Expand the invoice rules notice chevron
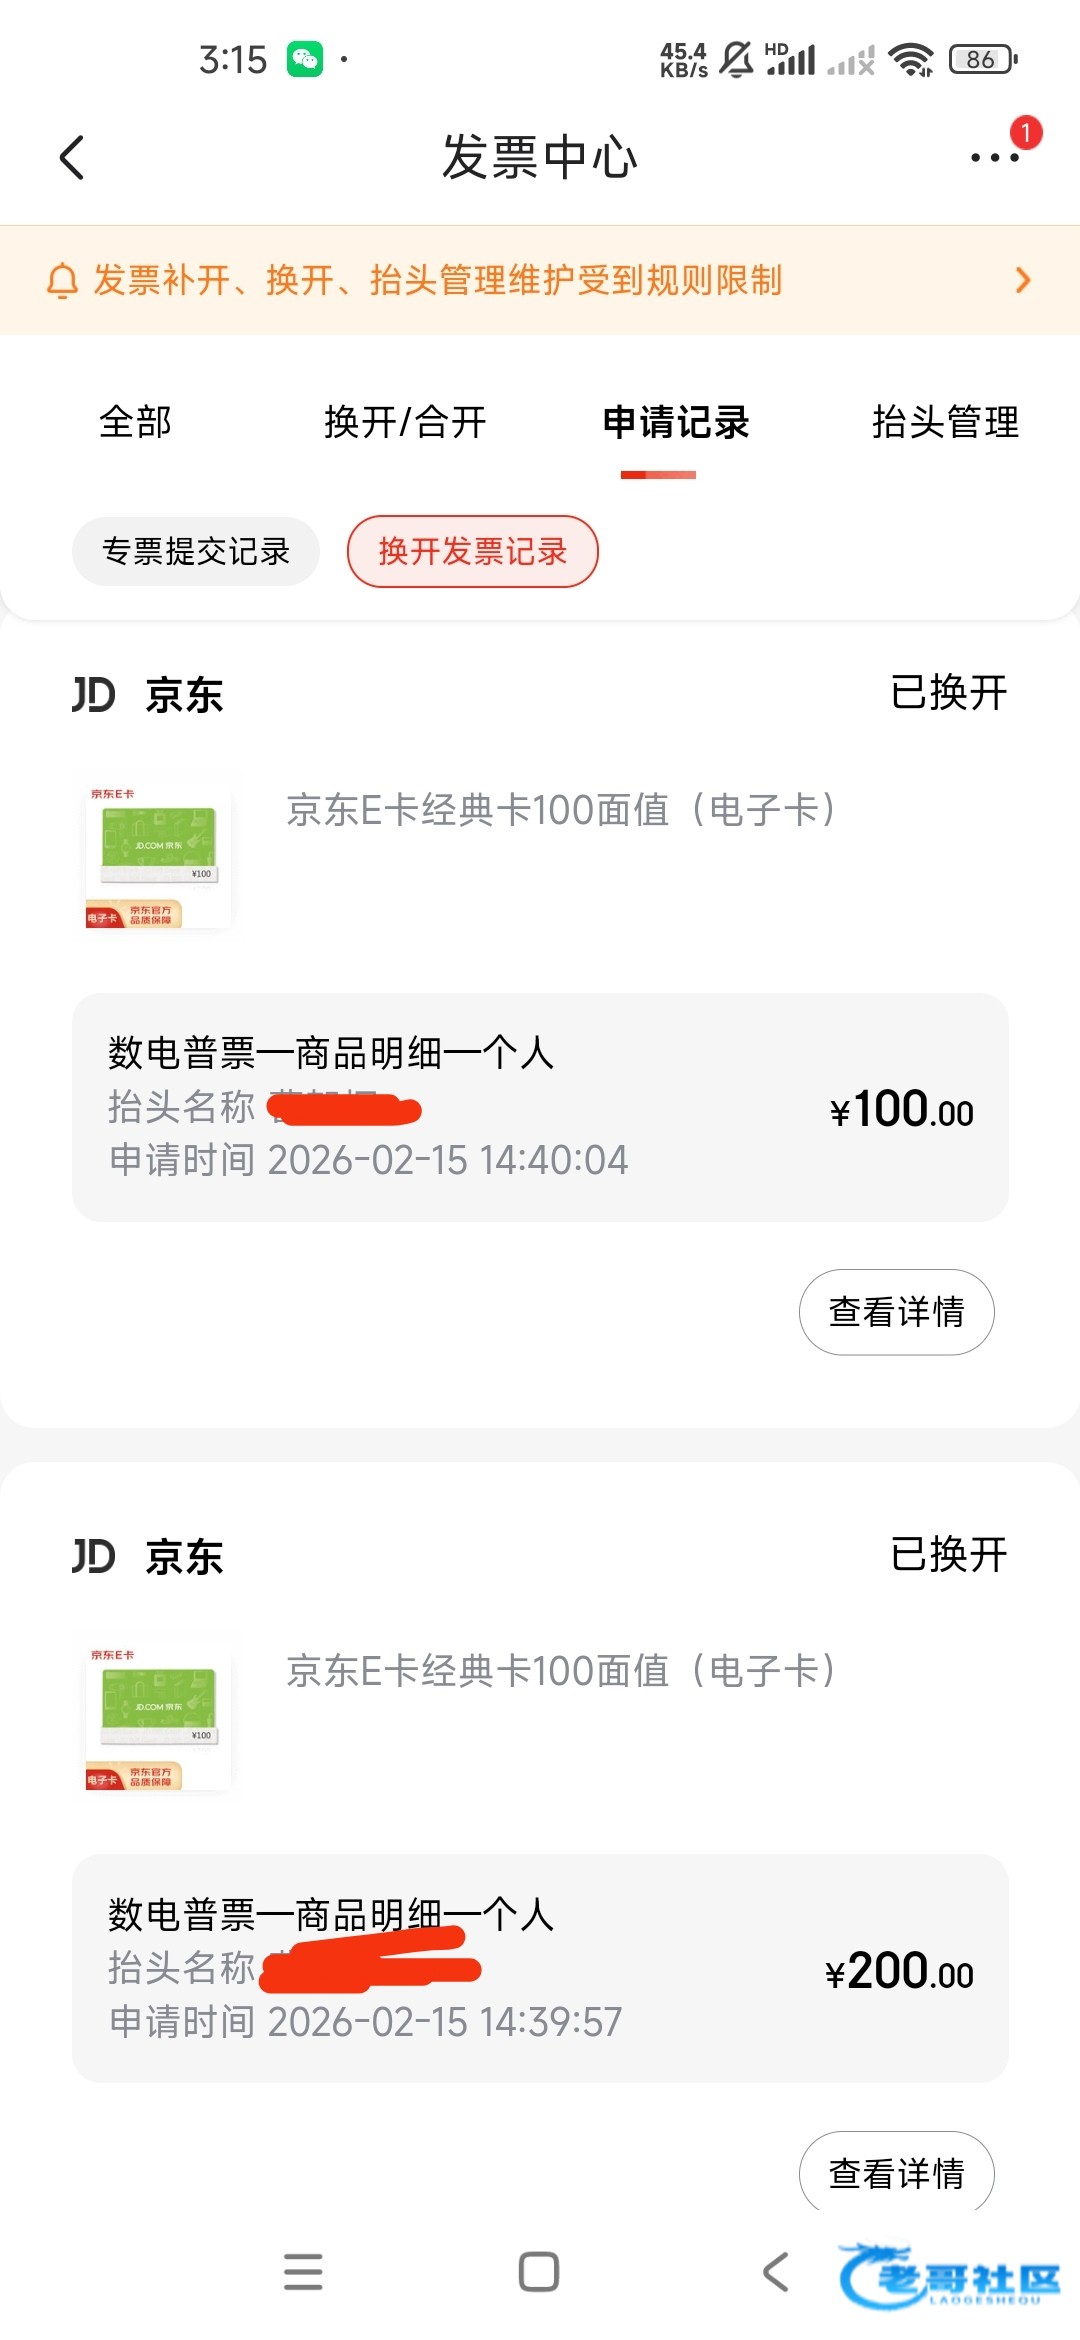This screenshot has width=1080, height=2340. (x=1022, y=280)
